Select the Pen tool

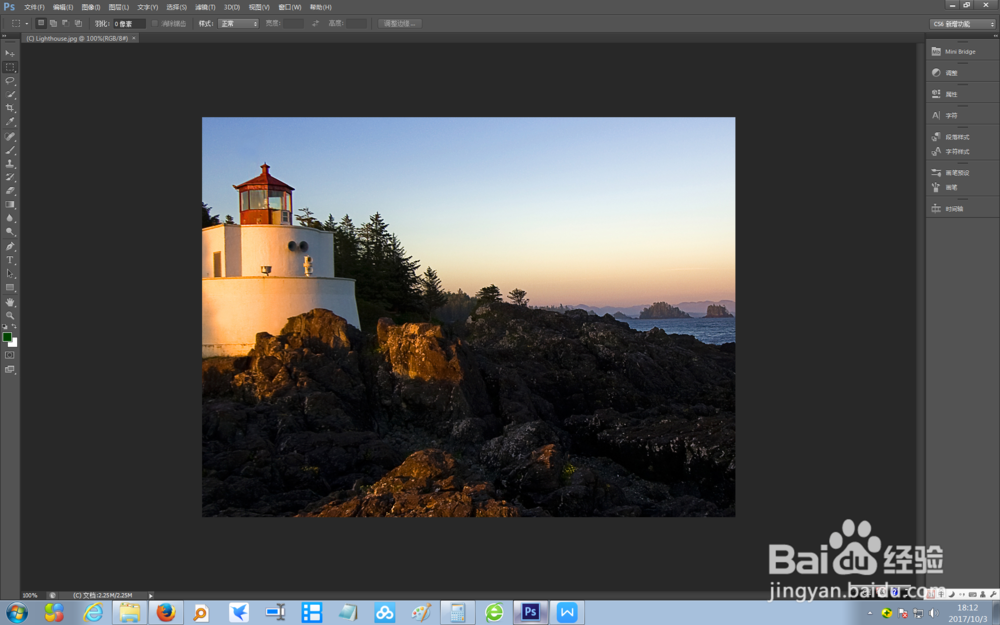pos(10,246)
